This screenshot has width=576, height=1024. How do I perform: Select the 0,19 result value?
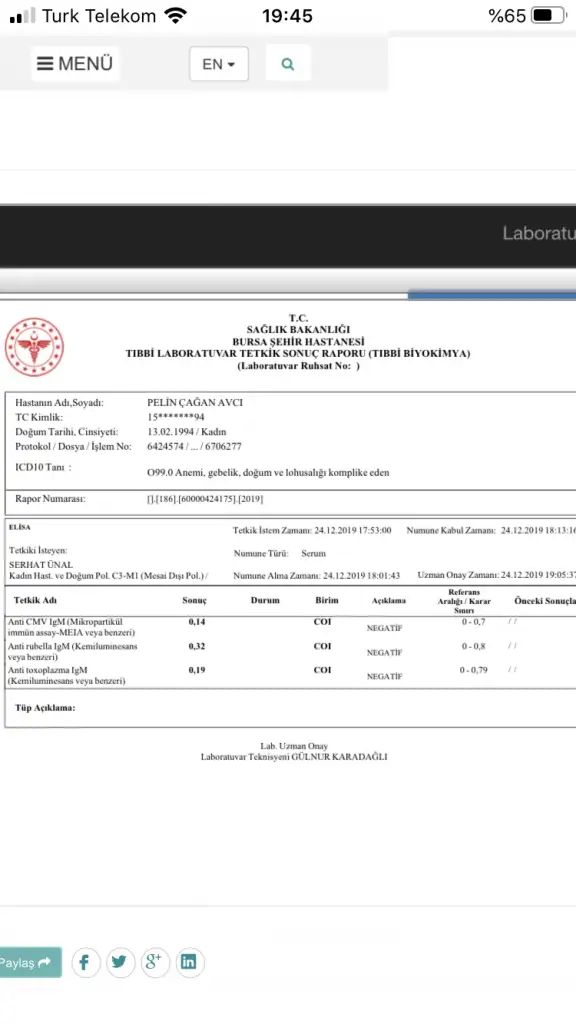tap(197, 670)
